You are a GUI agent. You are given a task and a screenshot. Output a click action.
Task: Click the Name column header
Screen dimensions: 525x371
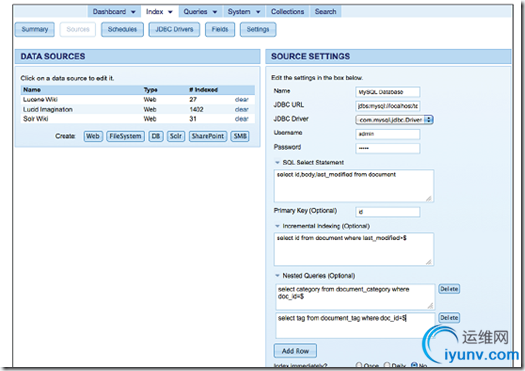click(32, 90)
